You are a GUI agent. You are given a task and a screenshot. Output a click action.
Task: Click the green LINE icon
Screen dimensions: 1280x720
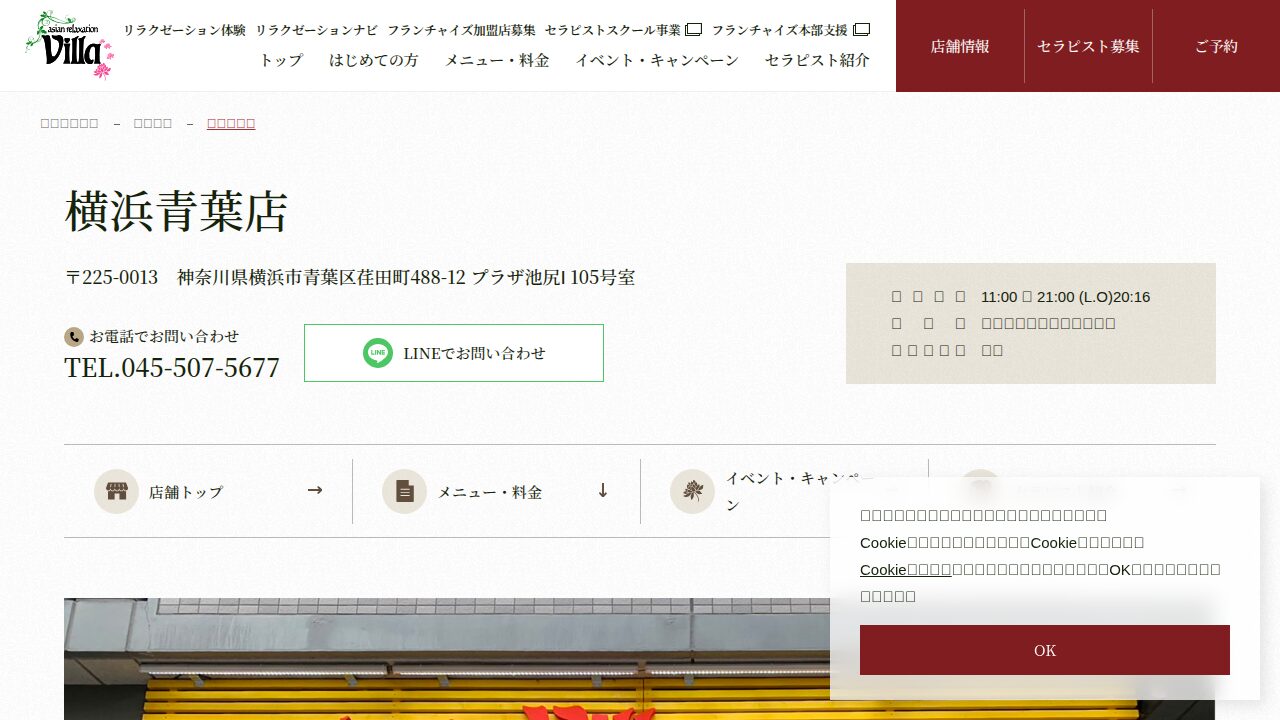(x=378, y=353)
